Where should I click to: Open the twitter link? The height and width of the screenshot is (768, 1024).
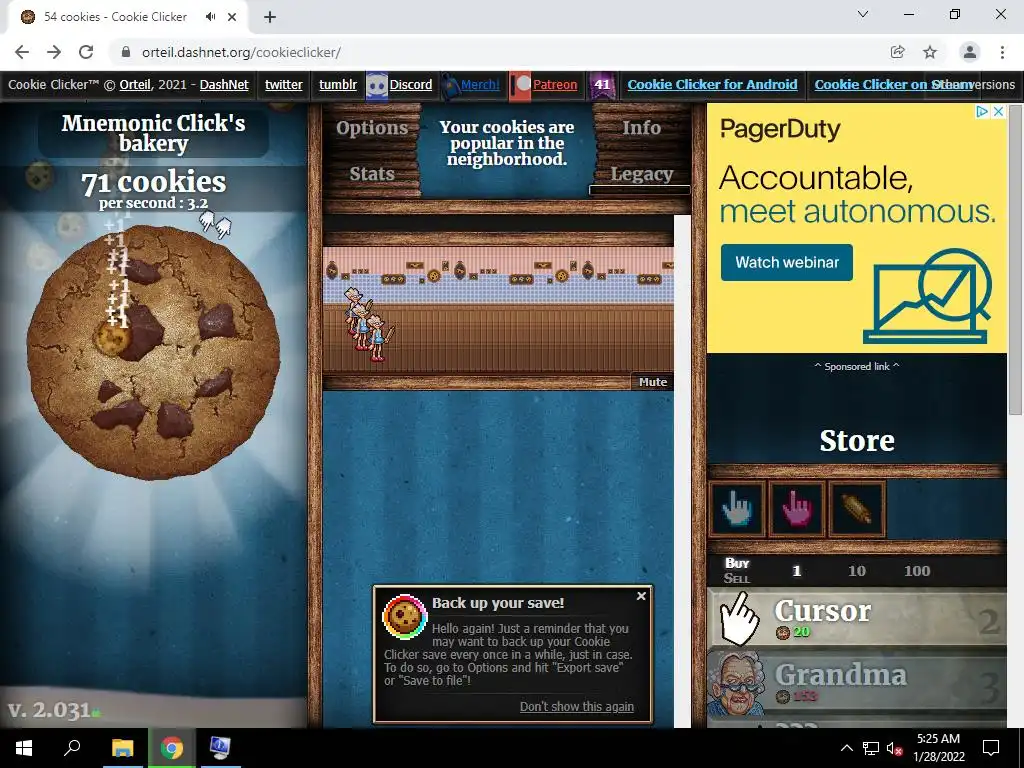[283, 84]
